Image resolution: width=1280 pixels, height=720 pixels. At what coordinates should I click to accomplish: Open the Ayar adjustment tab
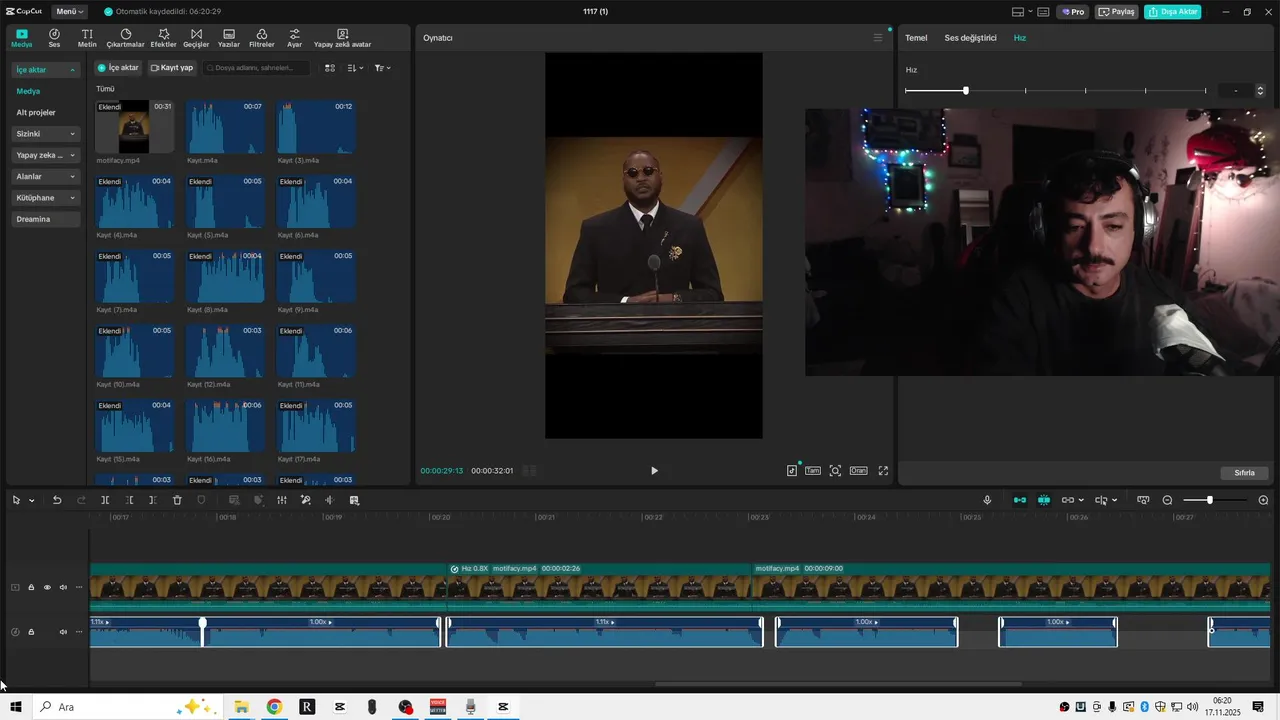tap(294, 38)
